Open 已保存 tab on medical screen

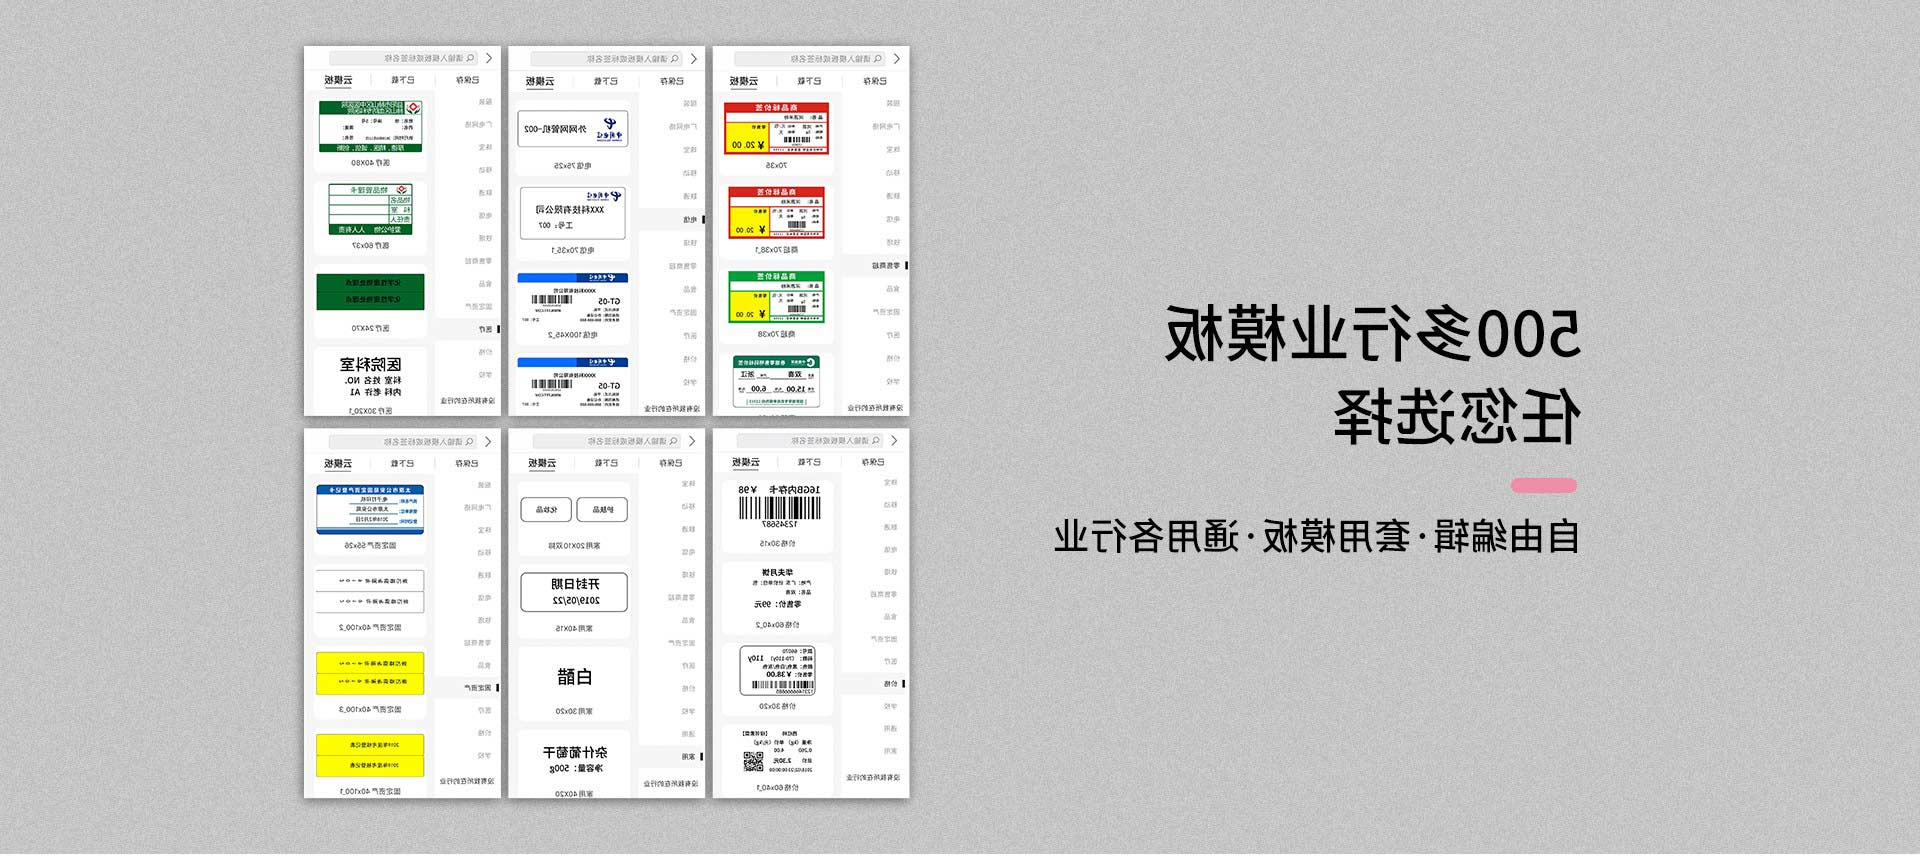(x=467, y=80)
